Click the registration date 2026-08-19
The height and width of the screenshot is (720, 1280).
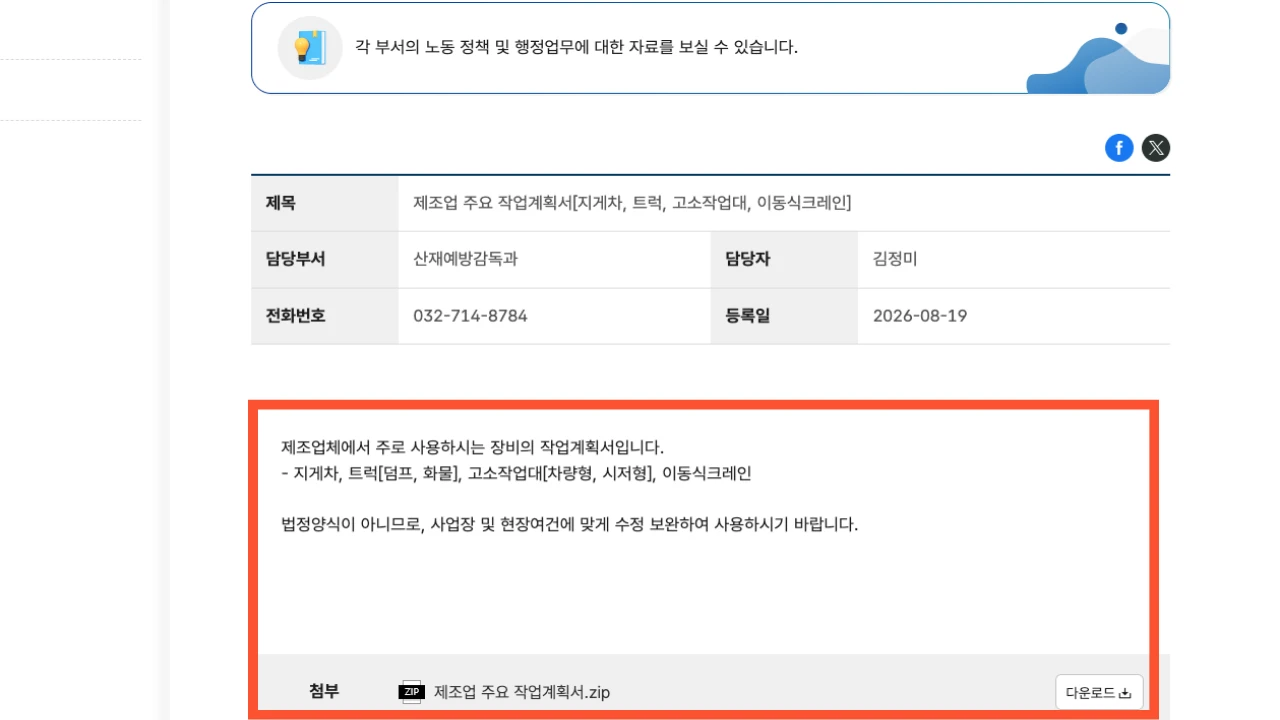pyautogui.click(x=920, y=316)
